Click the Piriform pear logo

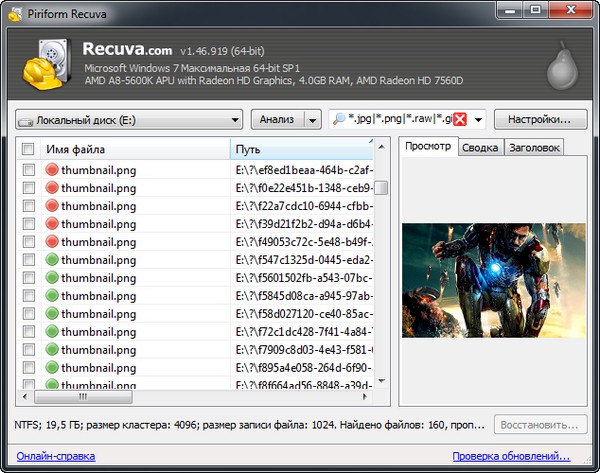pyautogui.click(x=562, y=66)
